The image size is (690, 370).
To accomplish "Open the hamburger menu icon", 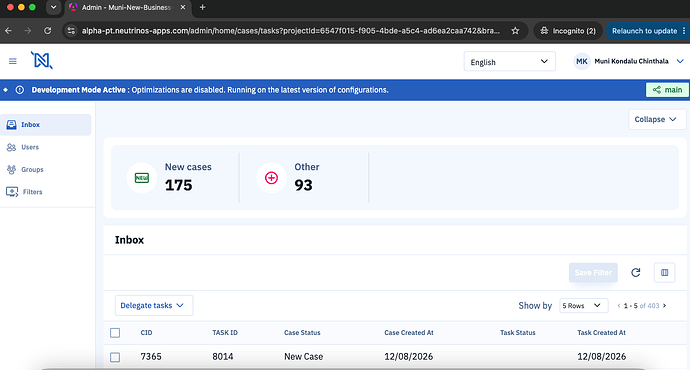I will (13, 61).
